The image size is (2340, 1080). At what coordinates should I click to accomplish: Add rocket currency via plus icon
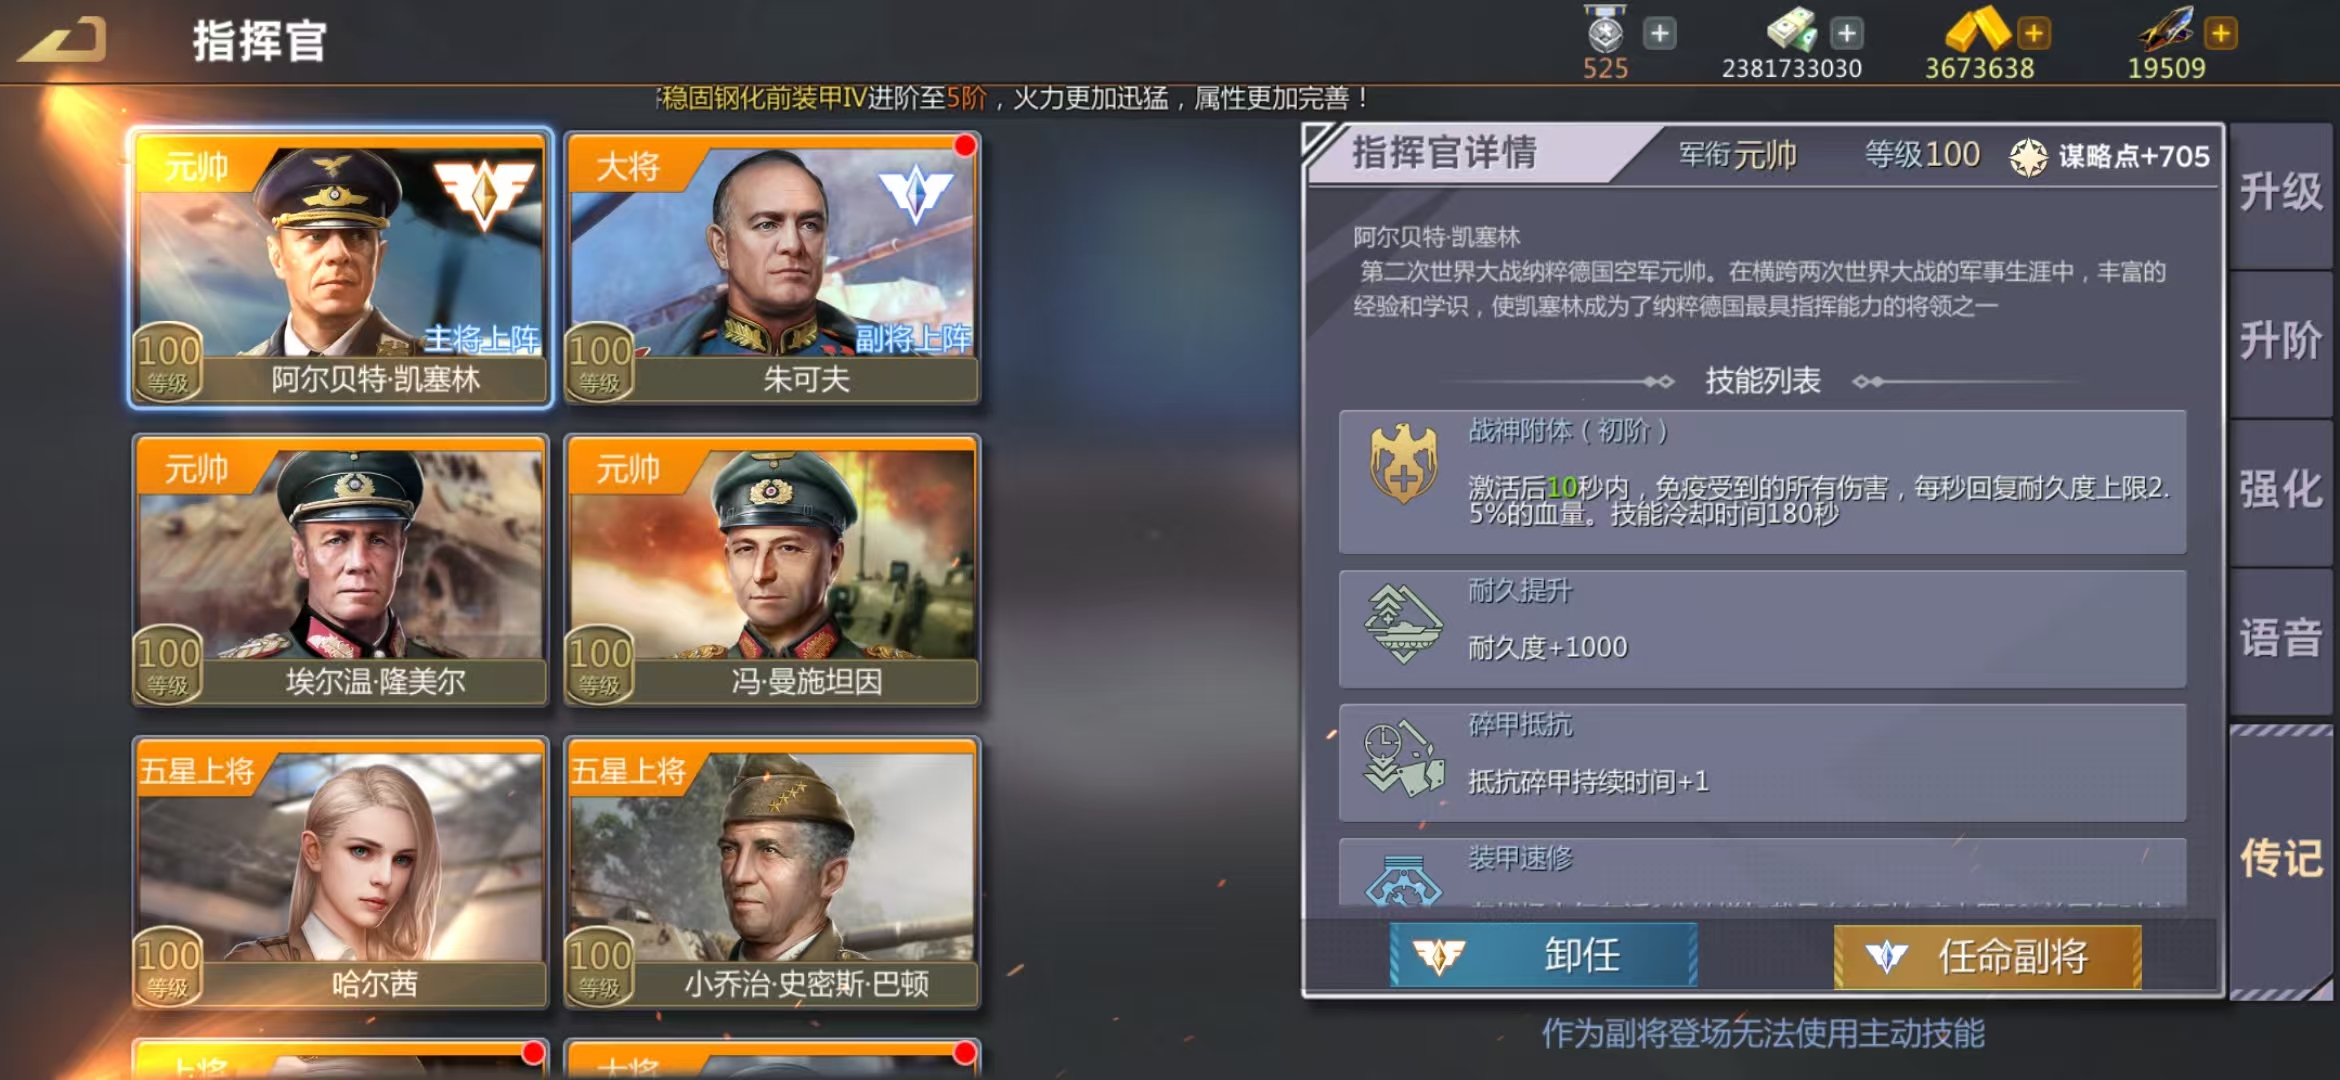coord(2220,33)
